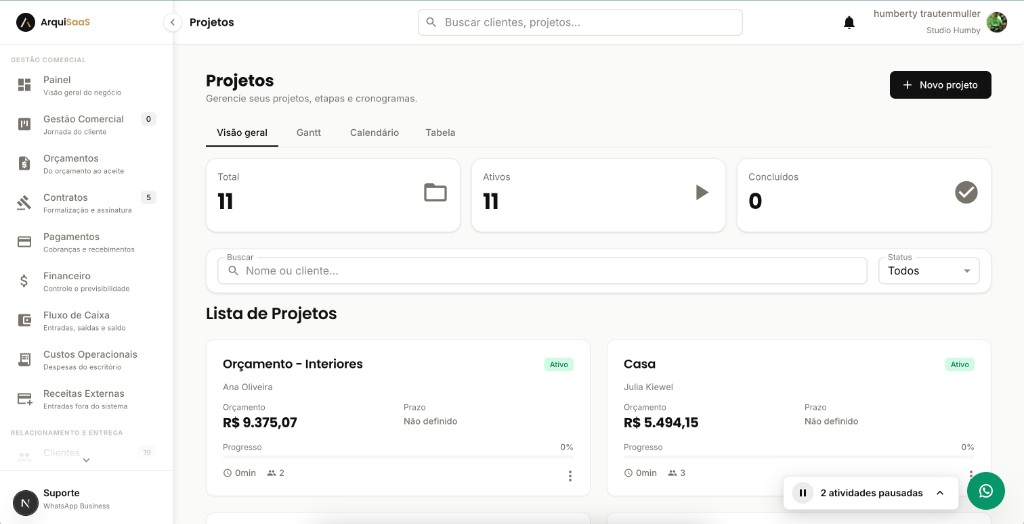This screenshot has width=1024, height=524.
Task: Click the pause icon in activities widget
Action: [x=803, y=493]
